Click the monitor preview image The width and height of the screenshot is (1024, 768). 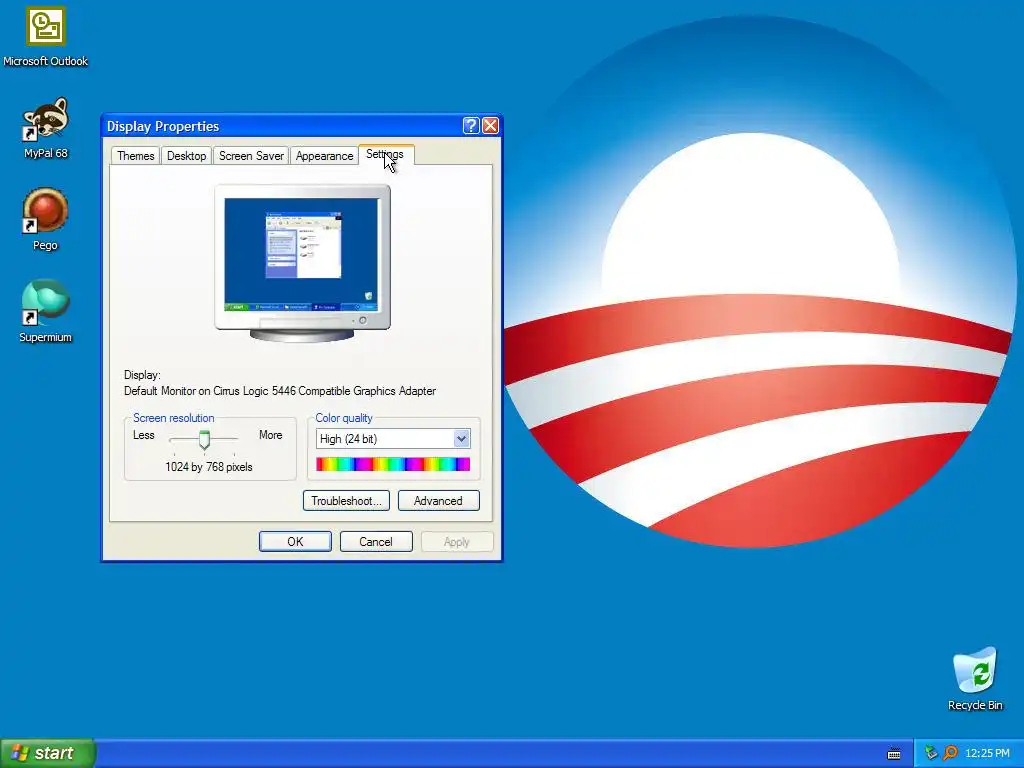(302, 263)
